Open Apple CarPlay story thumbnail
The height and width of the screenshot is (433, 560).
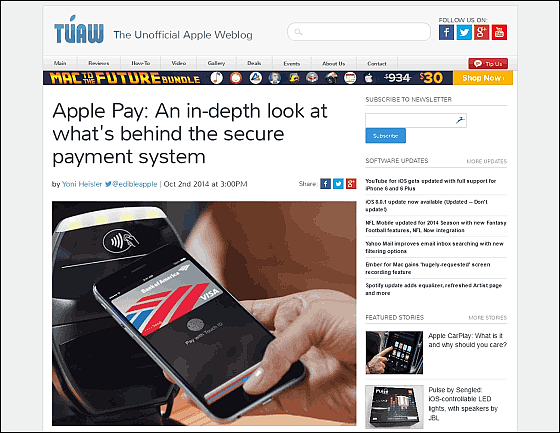click(394, 353)
